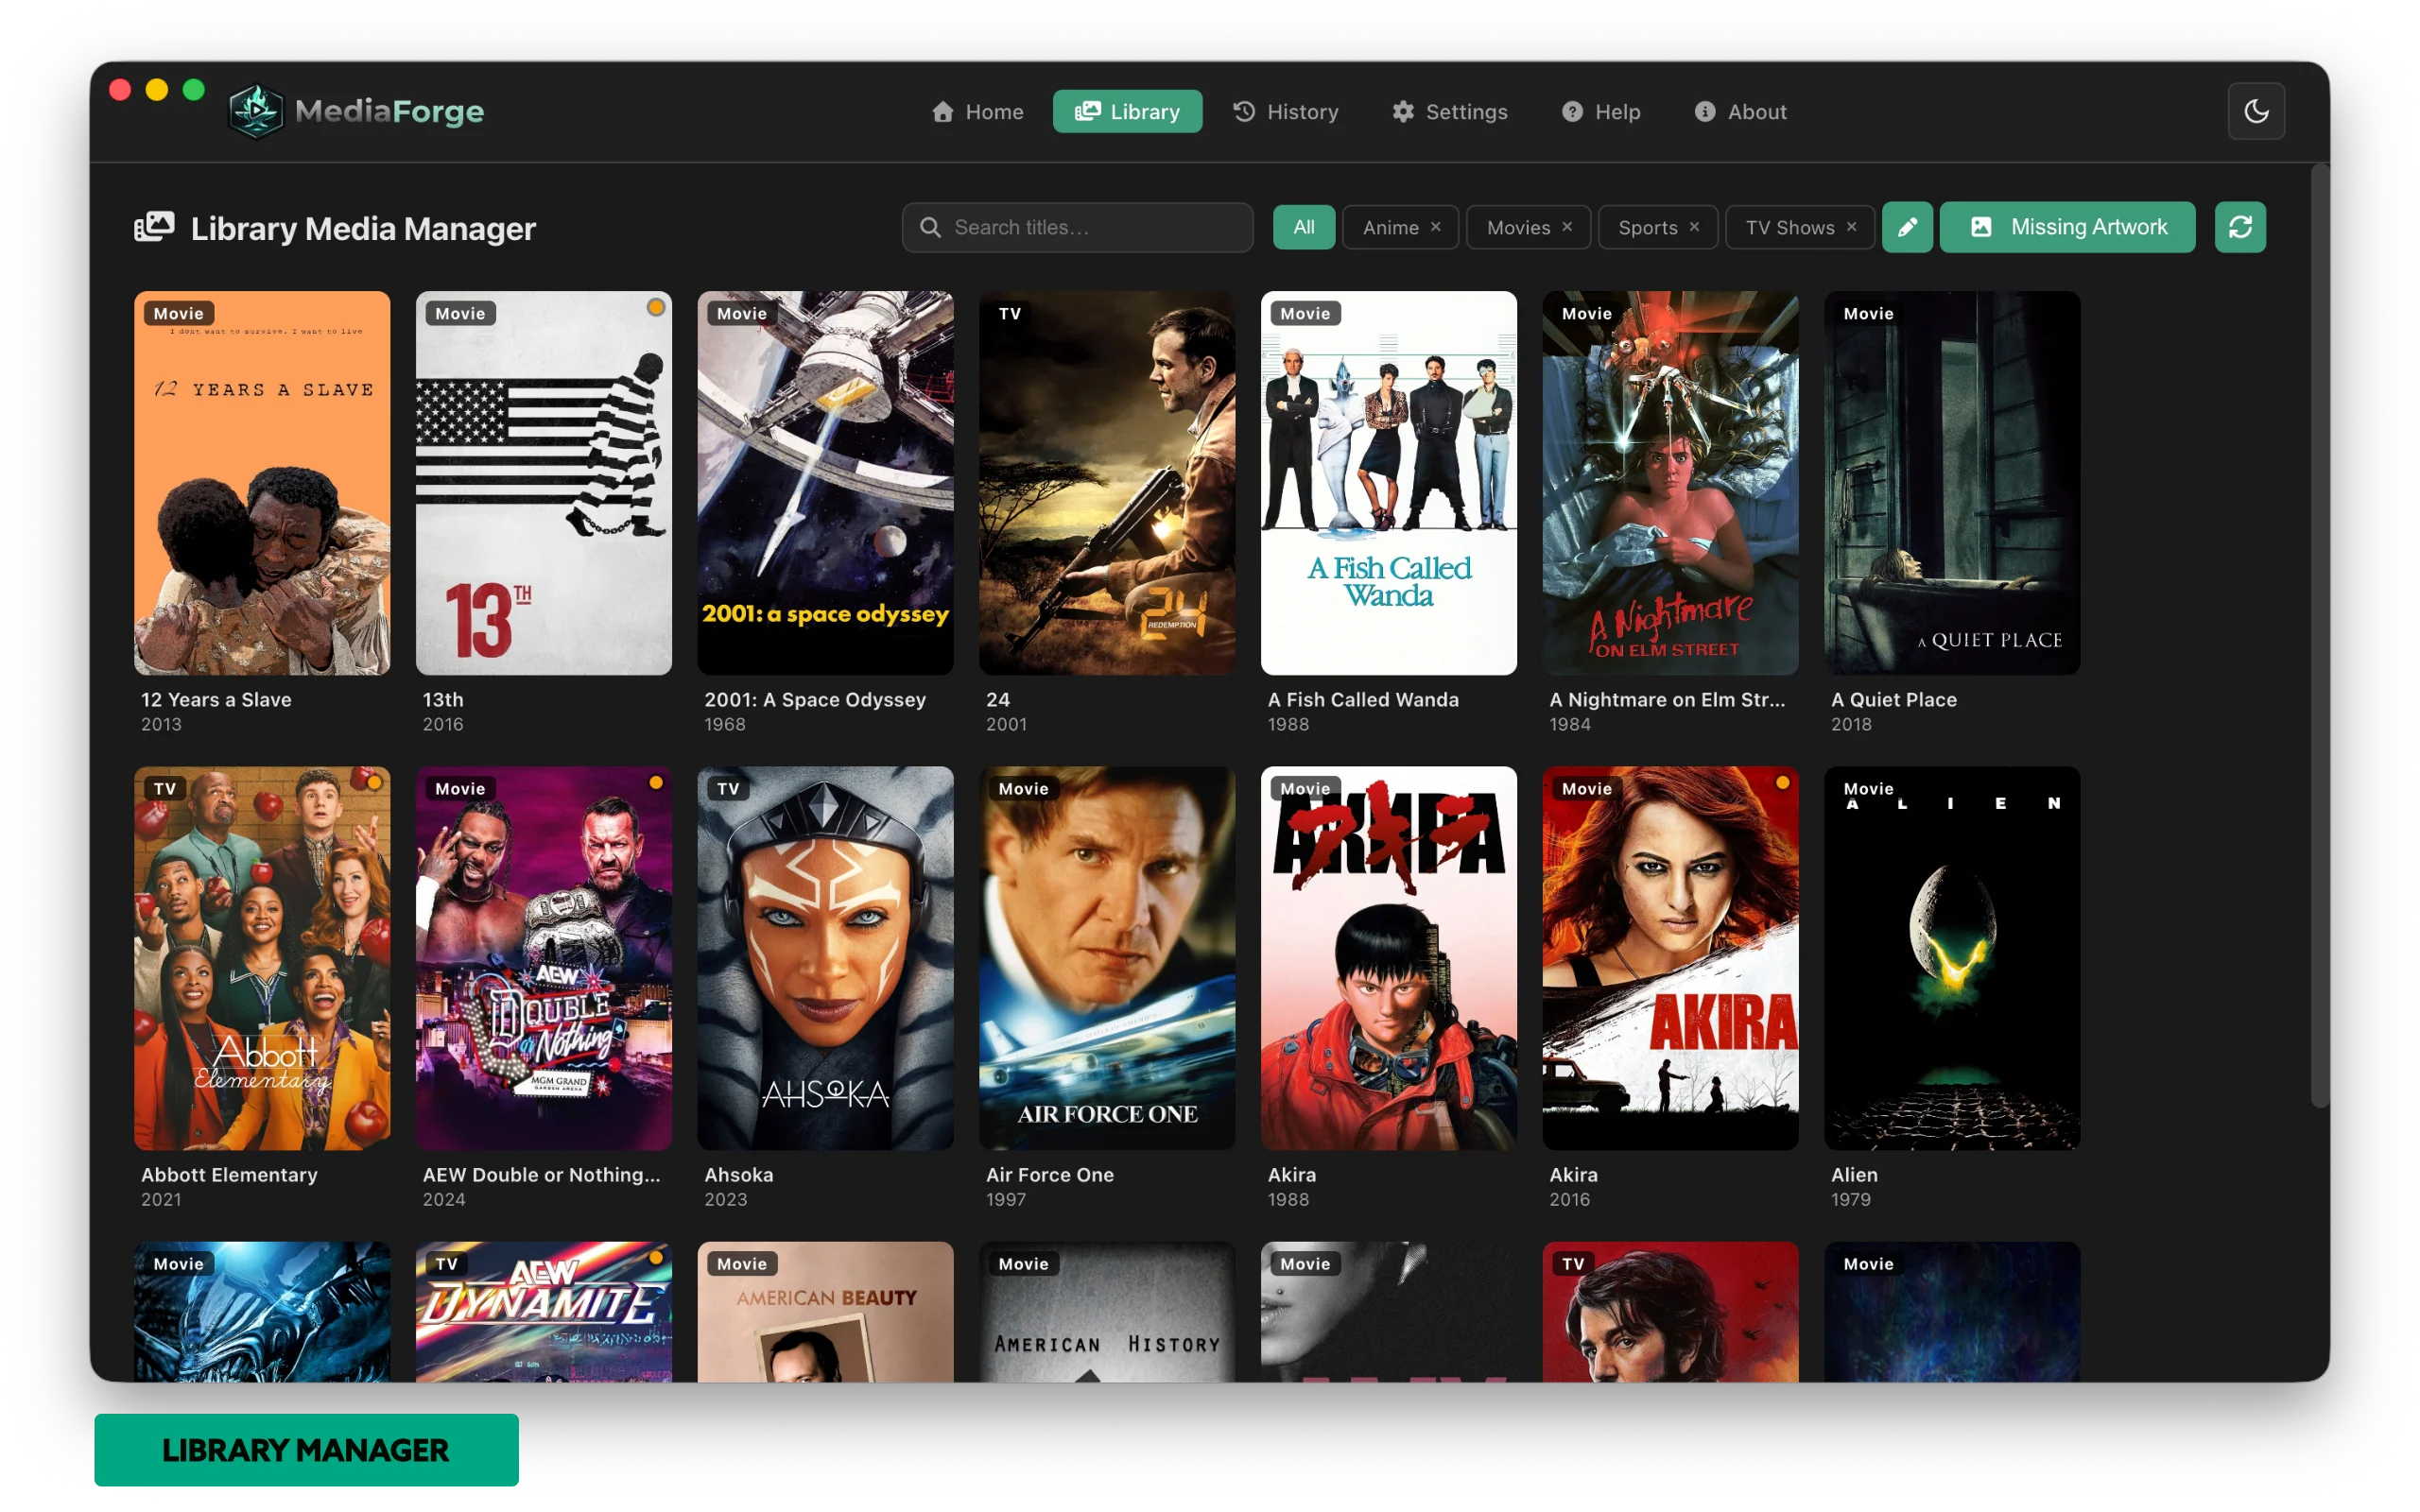Screen dimensions: 2420x1512
Task: Open the Abbott Elementary poster
Action: click(262, 958)
